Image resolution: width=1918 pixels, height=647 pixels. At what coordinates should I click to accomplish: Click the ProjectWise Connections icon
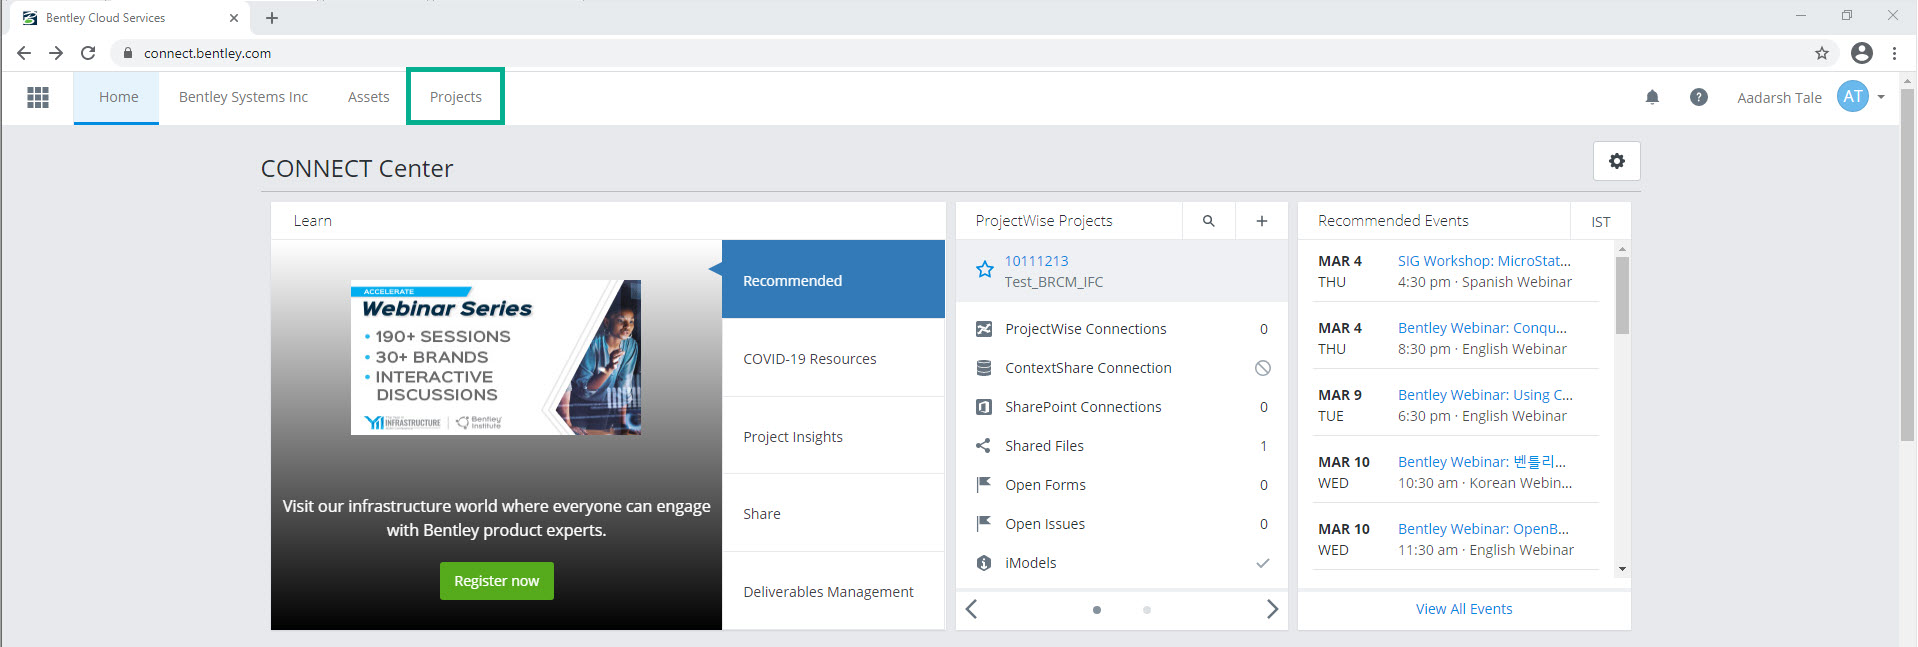[x=984, y=329]
